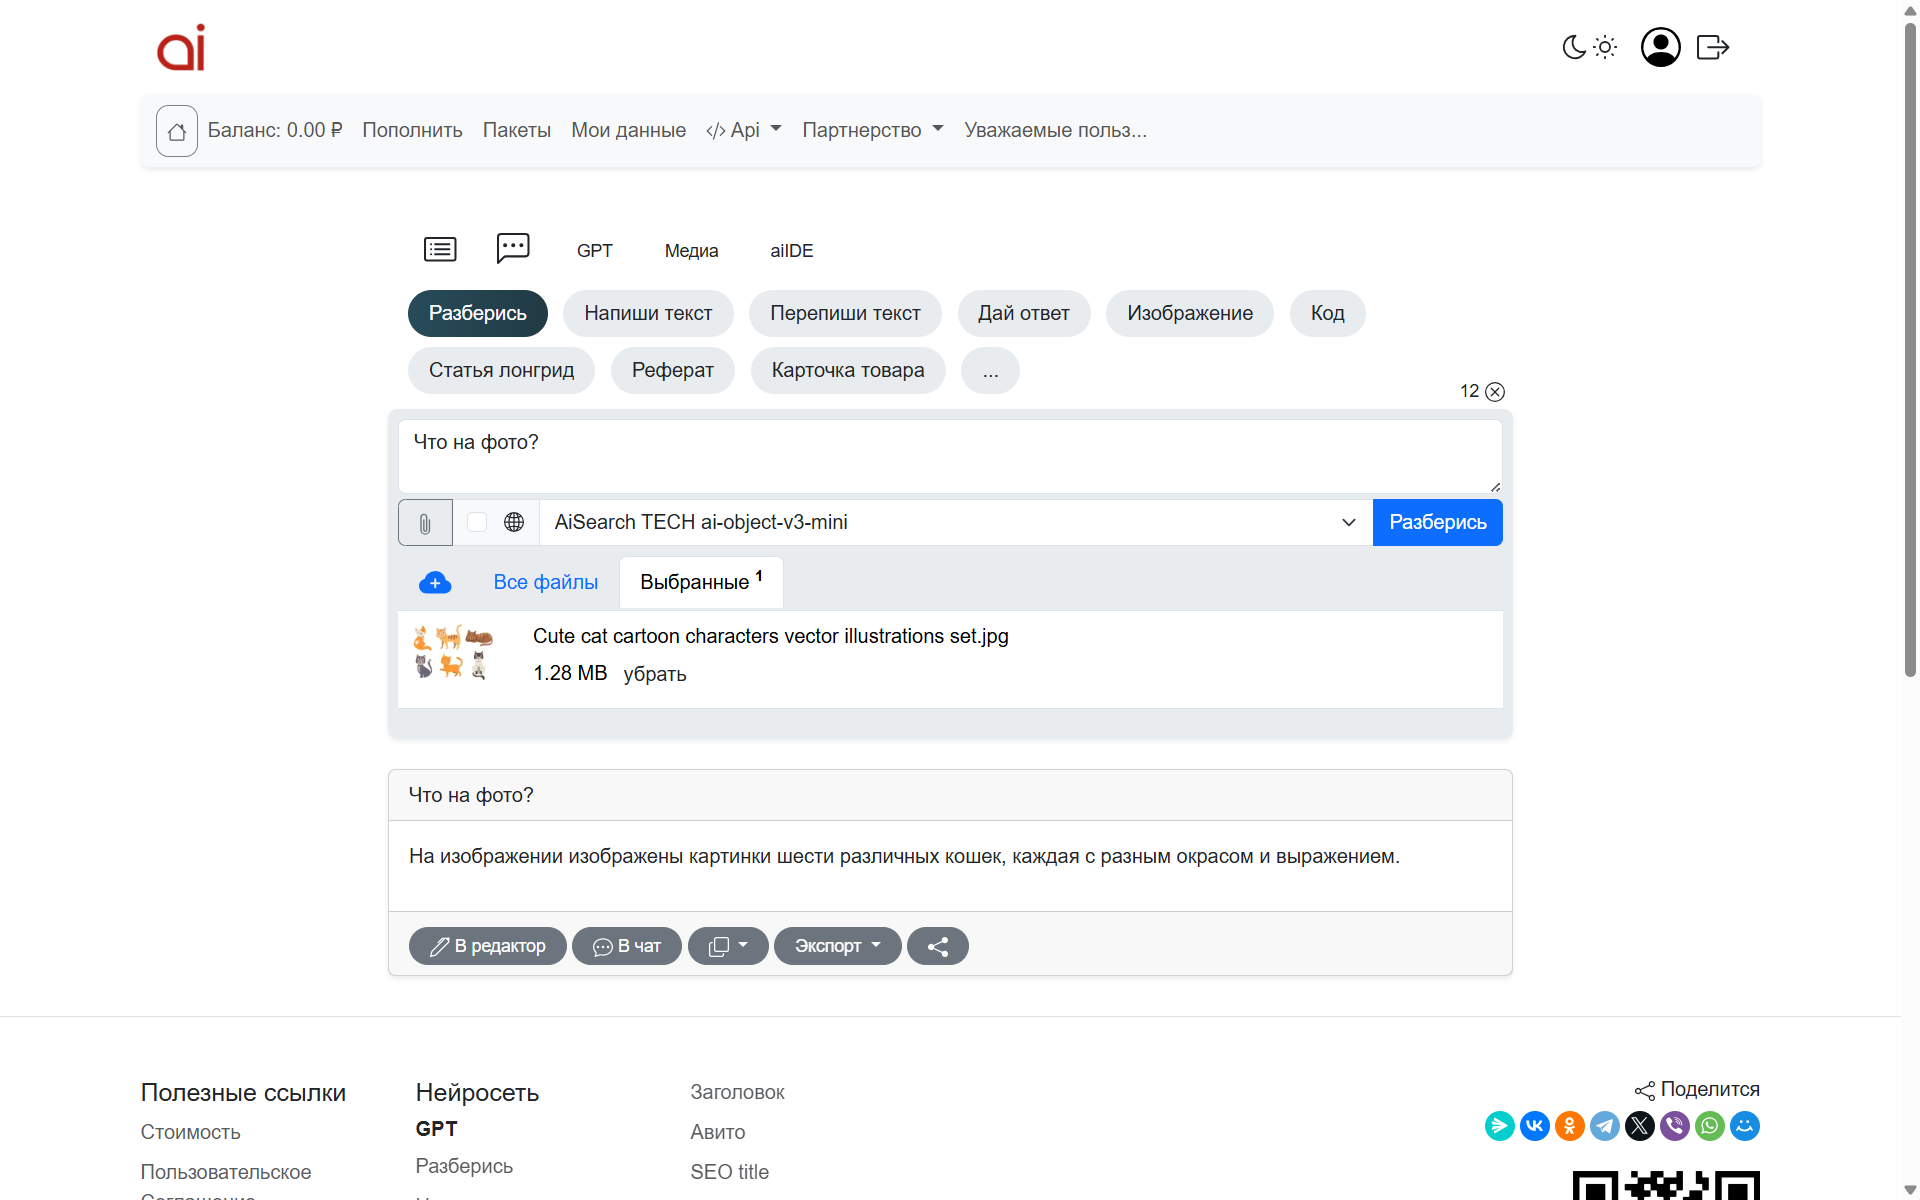The height and width of the screenshot is (1200, 1920).
Task: Click the убрать link to remove file
Action: click(654, 674)
